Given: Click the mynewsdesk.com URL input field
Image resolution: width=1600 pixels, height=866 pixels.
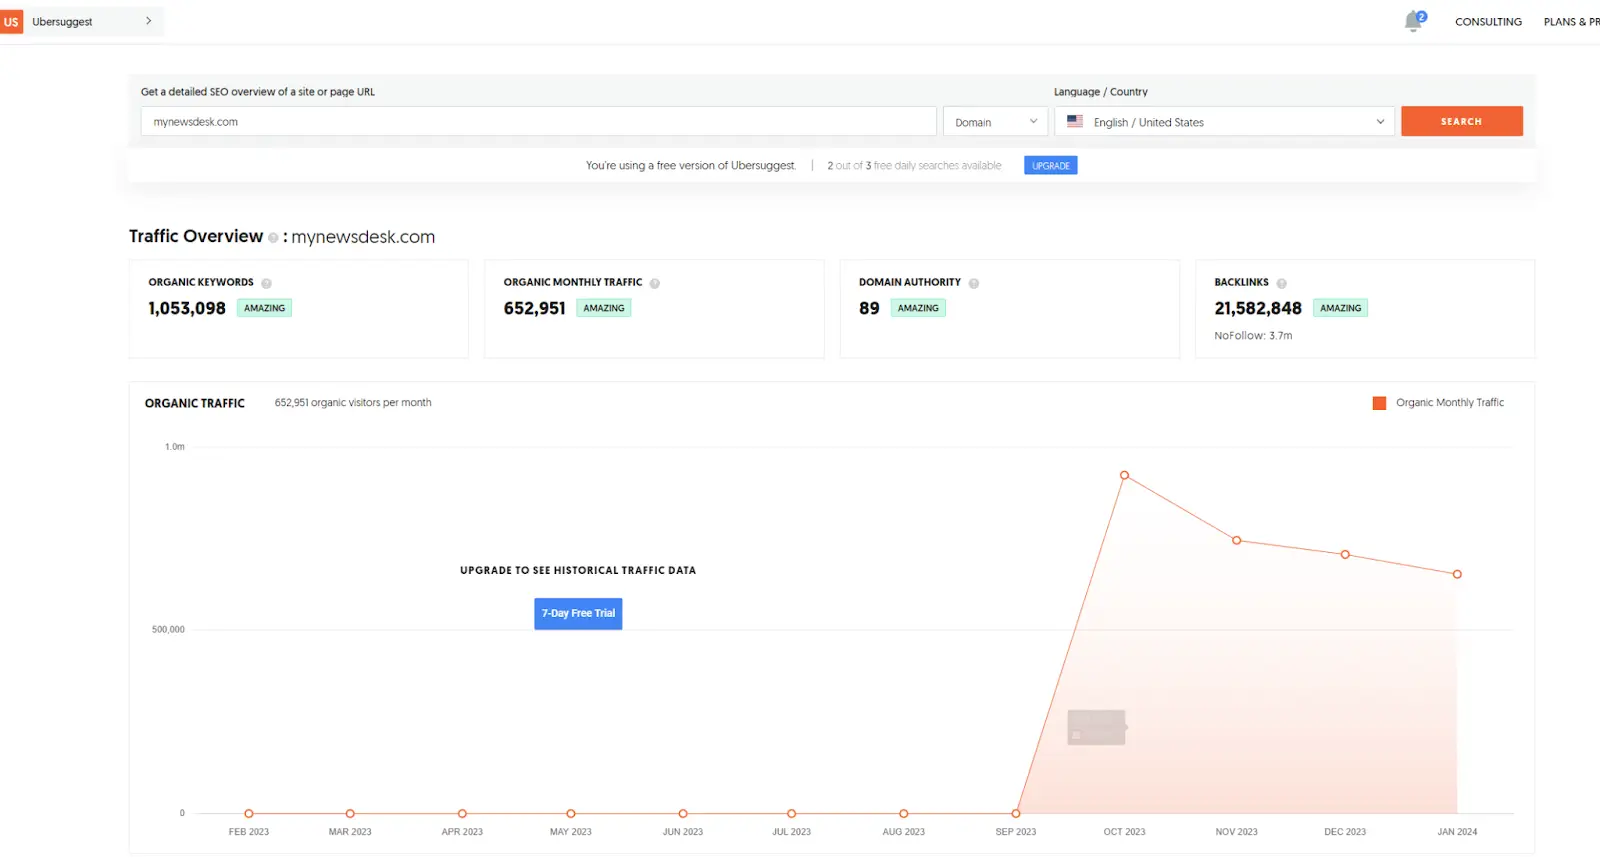Looking at the screenshot, I should tap(538, 122).
